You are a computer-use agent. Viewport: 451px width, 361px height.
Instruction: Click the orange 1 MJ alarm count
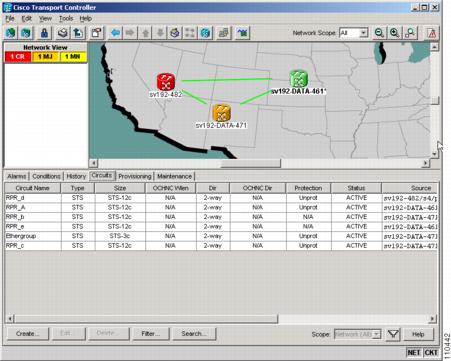tap(45, 56)
